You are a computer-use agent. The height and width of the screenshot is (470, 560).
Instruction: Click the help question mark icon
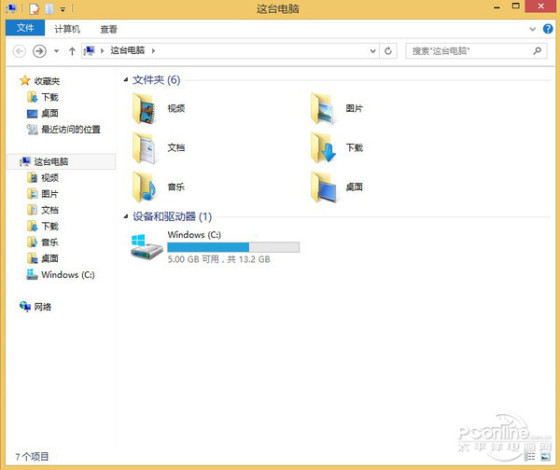548,29
